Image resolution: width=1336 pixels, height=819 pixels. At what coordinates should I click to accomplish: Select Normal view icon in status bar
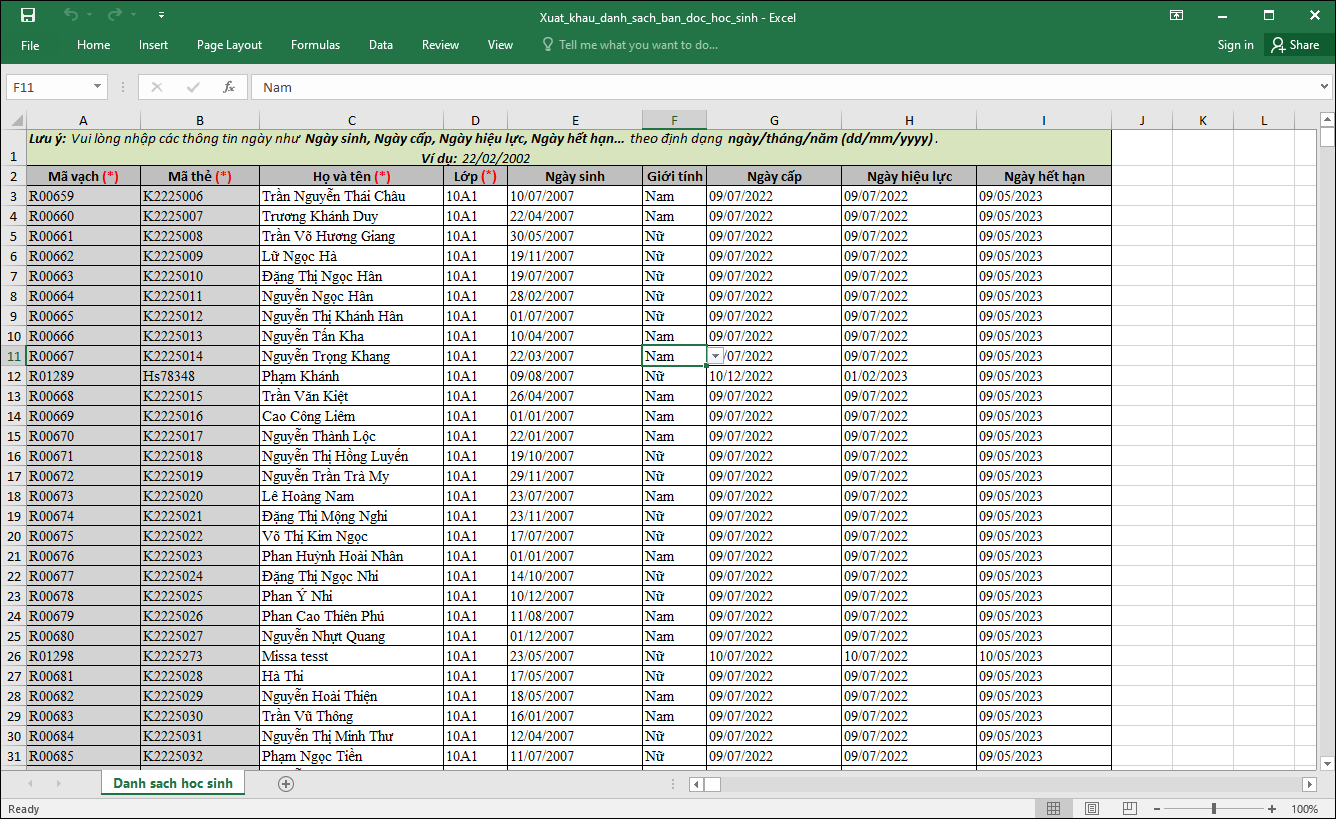click(x=1053, y=809)
